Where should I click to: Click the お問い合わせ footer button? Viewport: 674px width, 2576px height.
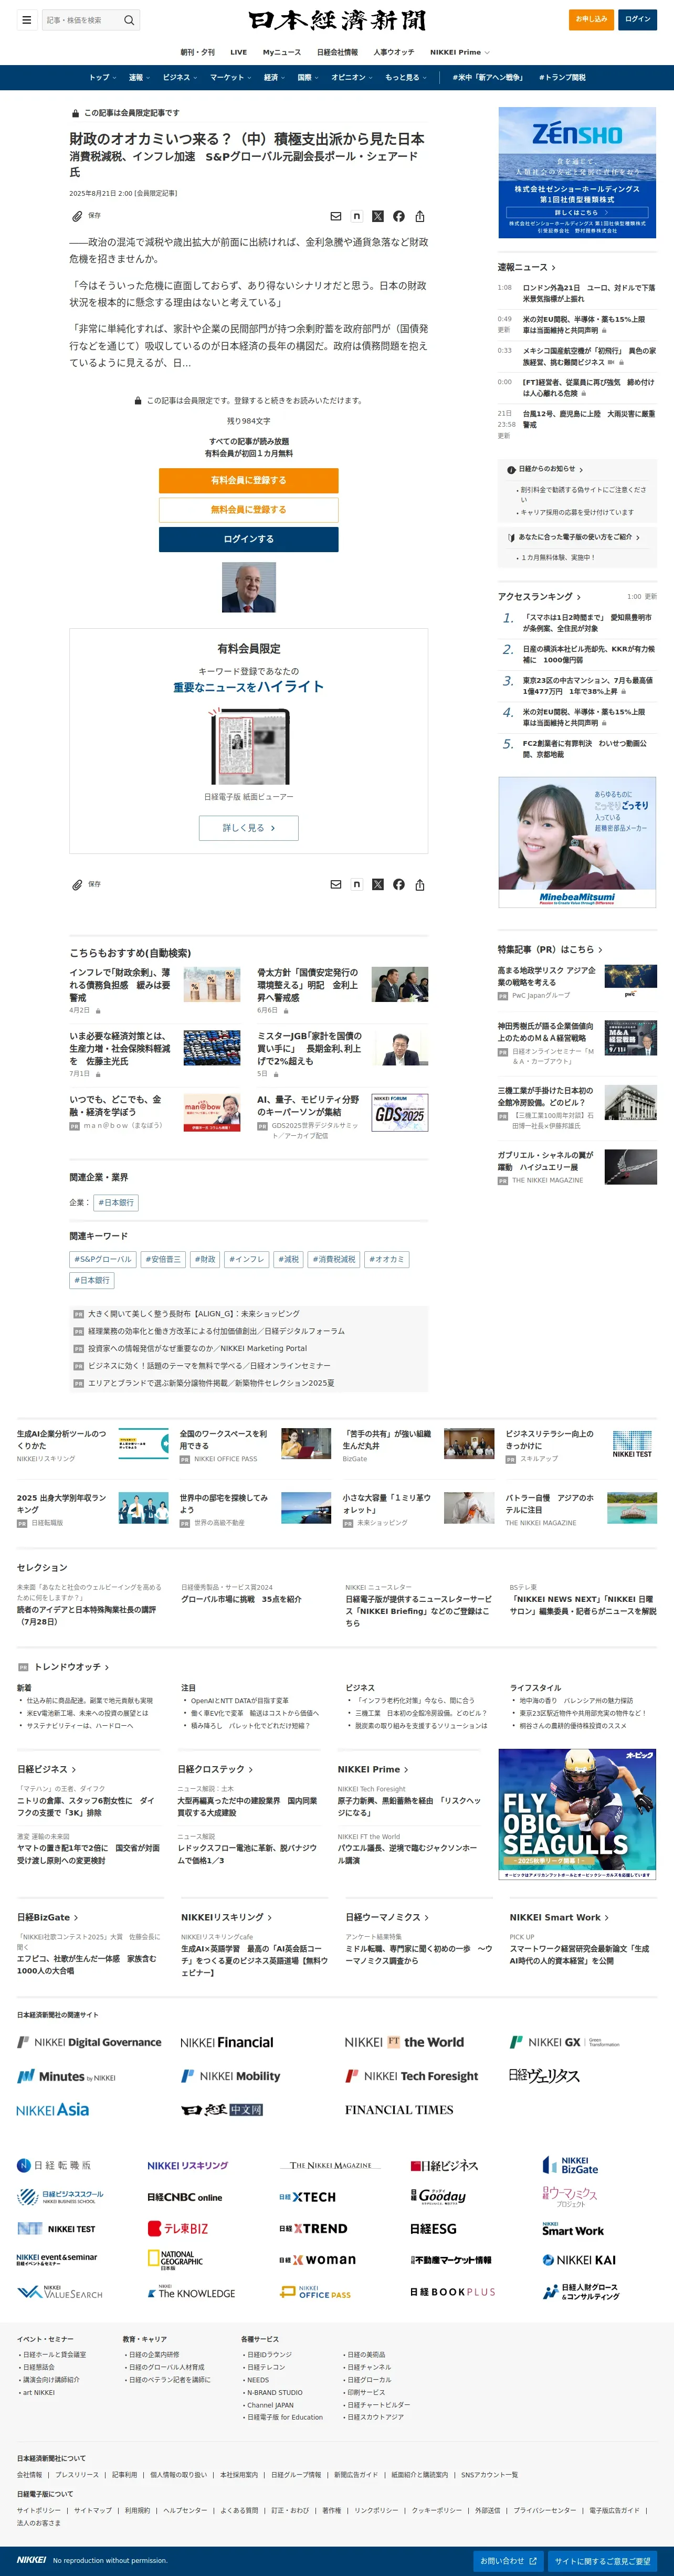click(508, 2560)
